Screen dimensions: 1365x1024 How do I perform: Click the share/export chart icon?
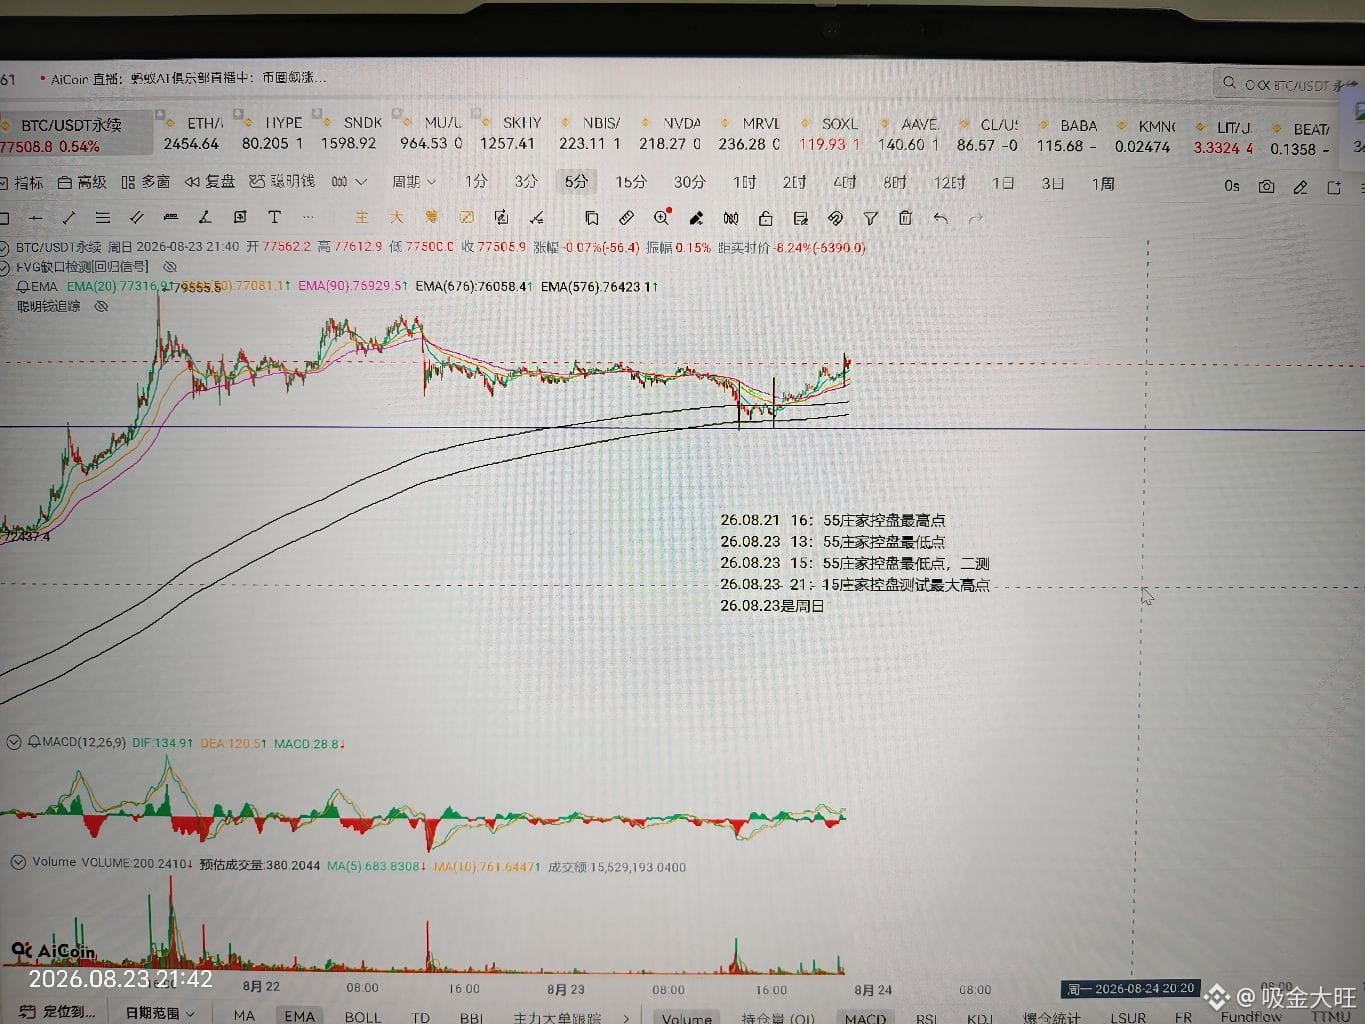[x=1334, y=187]
